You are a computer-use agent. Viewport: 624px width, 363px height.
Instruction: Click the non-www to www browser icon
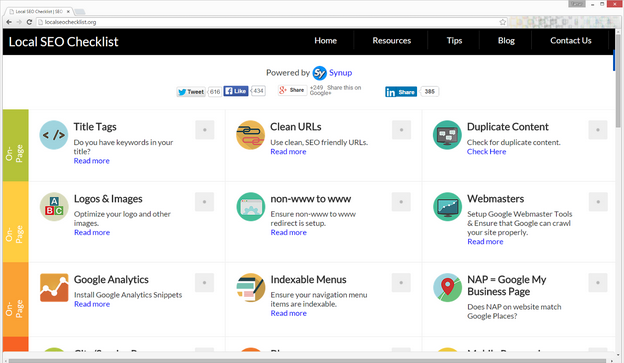tap(251, 207)
